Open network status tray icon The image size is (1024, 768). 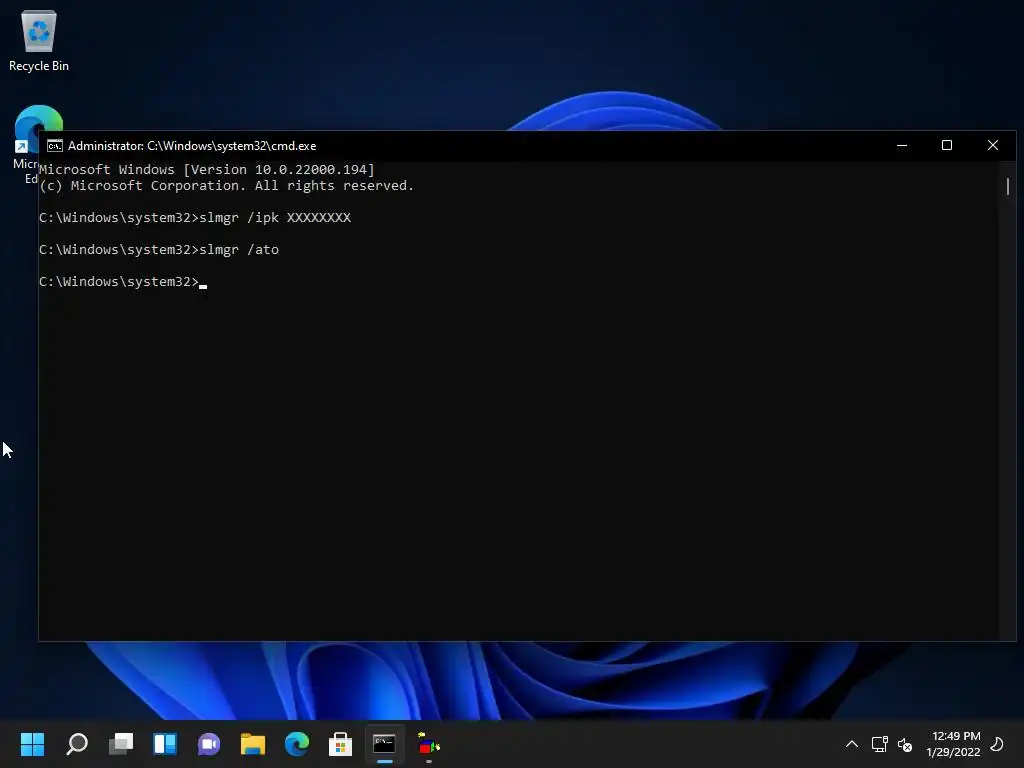click(x=880, y=744)
